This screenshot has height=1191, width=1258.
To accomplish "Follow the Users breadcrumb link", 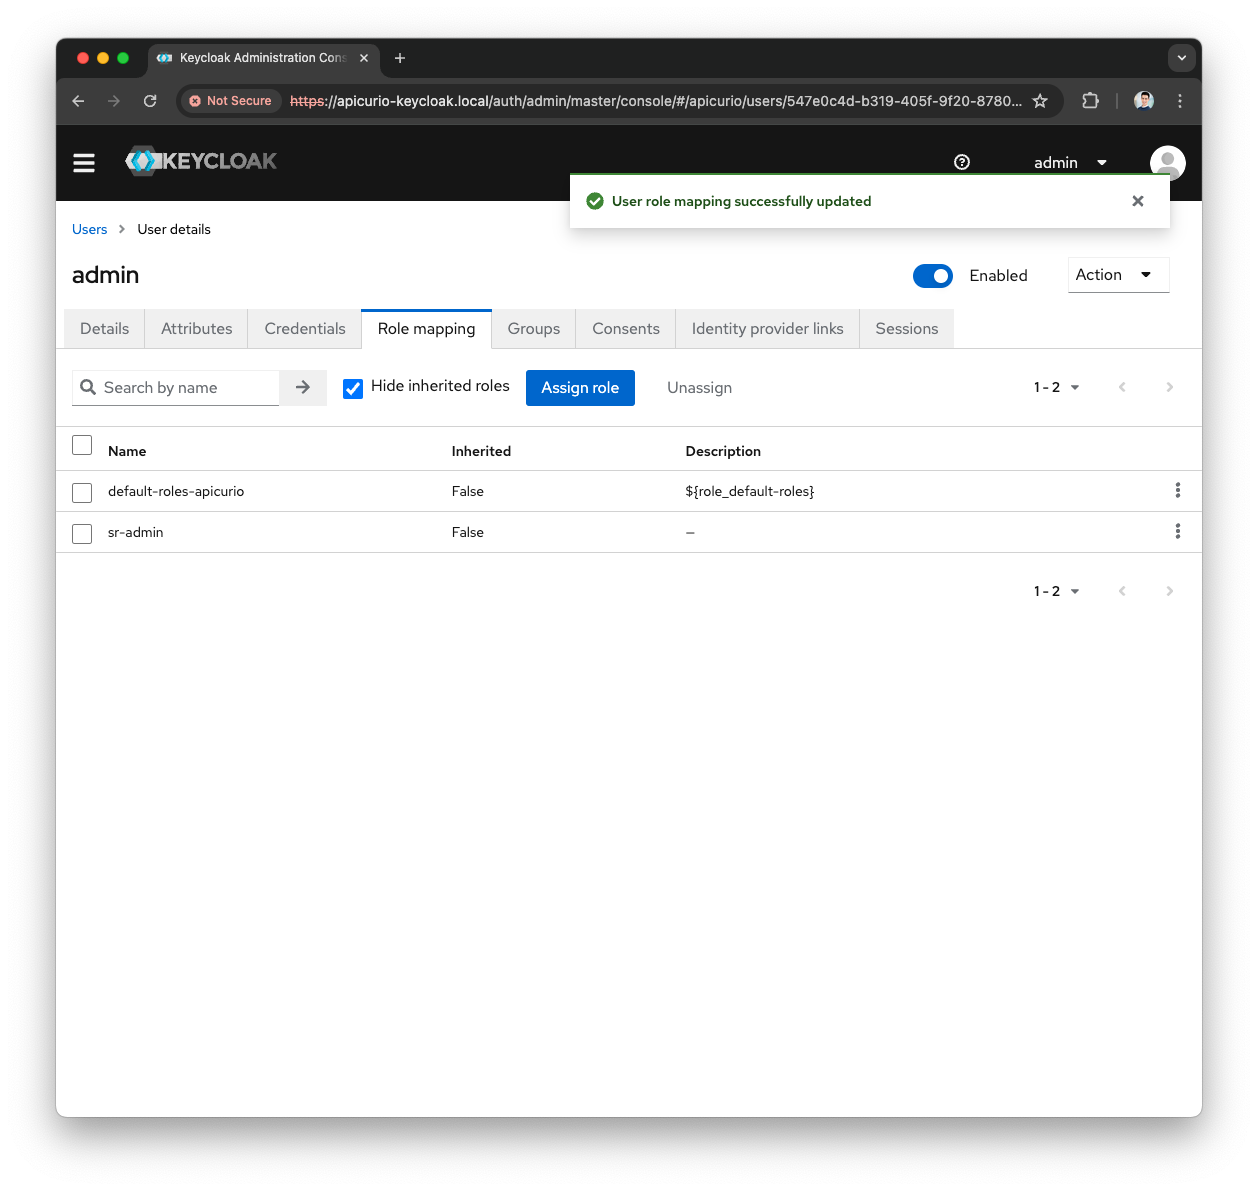I will pos(89,229).
